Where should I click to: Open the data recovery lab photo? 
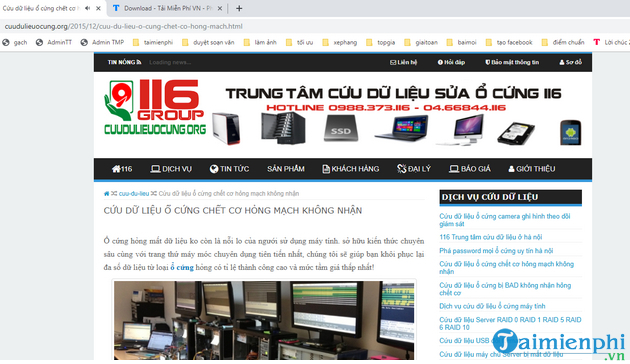[x=264, y=320]
